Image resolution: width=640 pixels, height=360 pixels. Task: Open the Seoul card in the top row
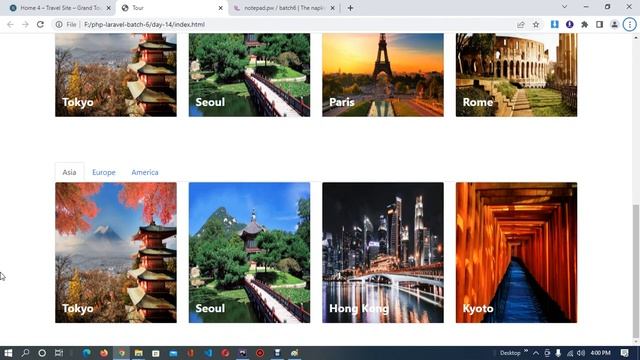[249, 75]
